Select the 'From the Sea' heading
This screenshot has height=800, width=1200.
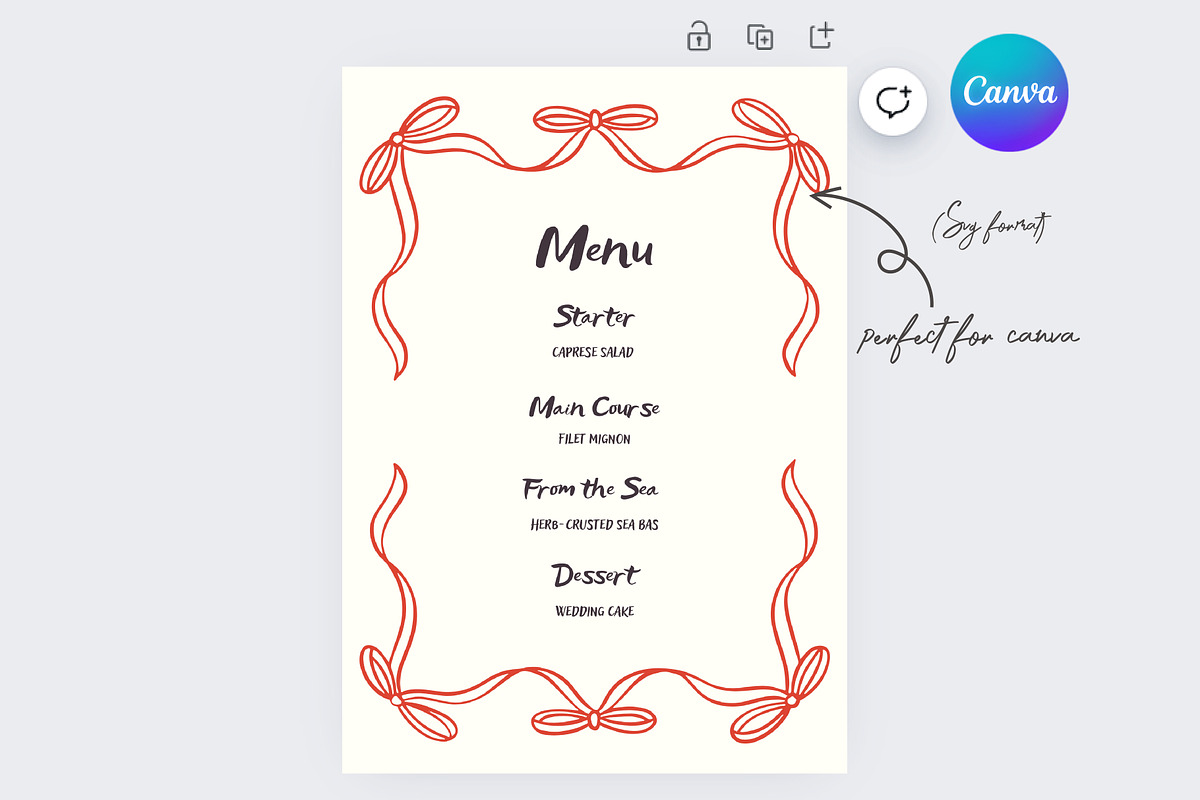point(590,489)
